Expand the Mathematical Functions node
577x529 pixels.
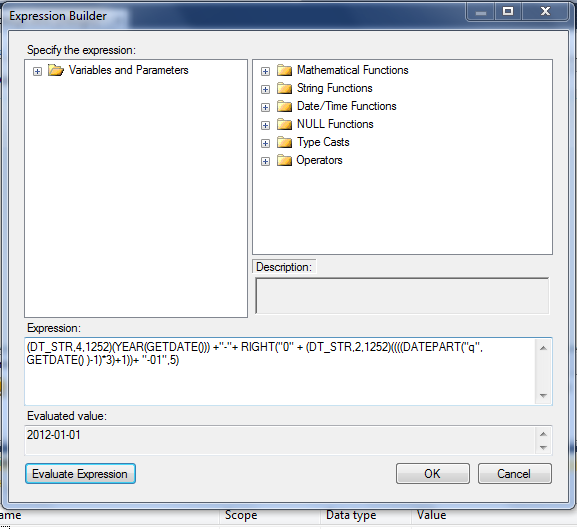coord(265,71)
